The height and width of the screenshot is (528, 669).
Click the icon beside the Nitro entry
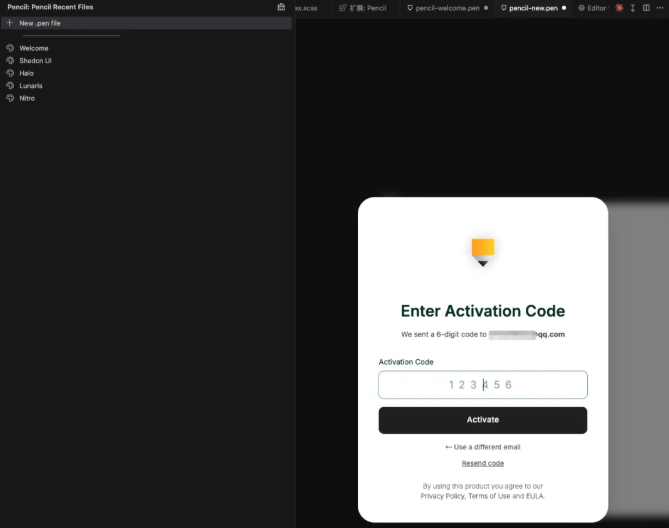click(x=10, y=98)
